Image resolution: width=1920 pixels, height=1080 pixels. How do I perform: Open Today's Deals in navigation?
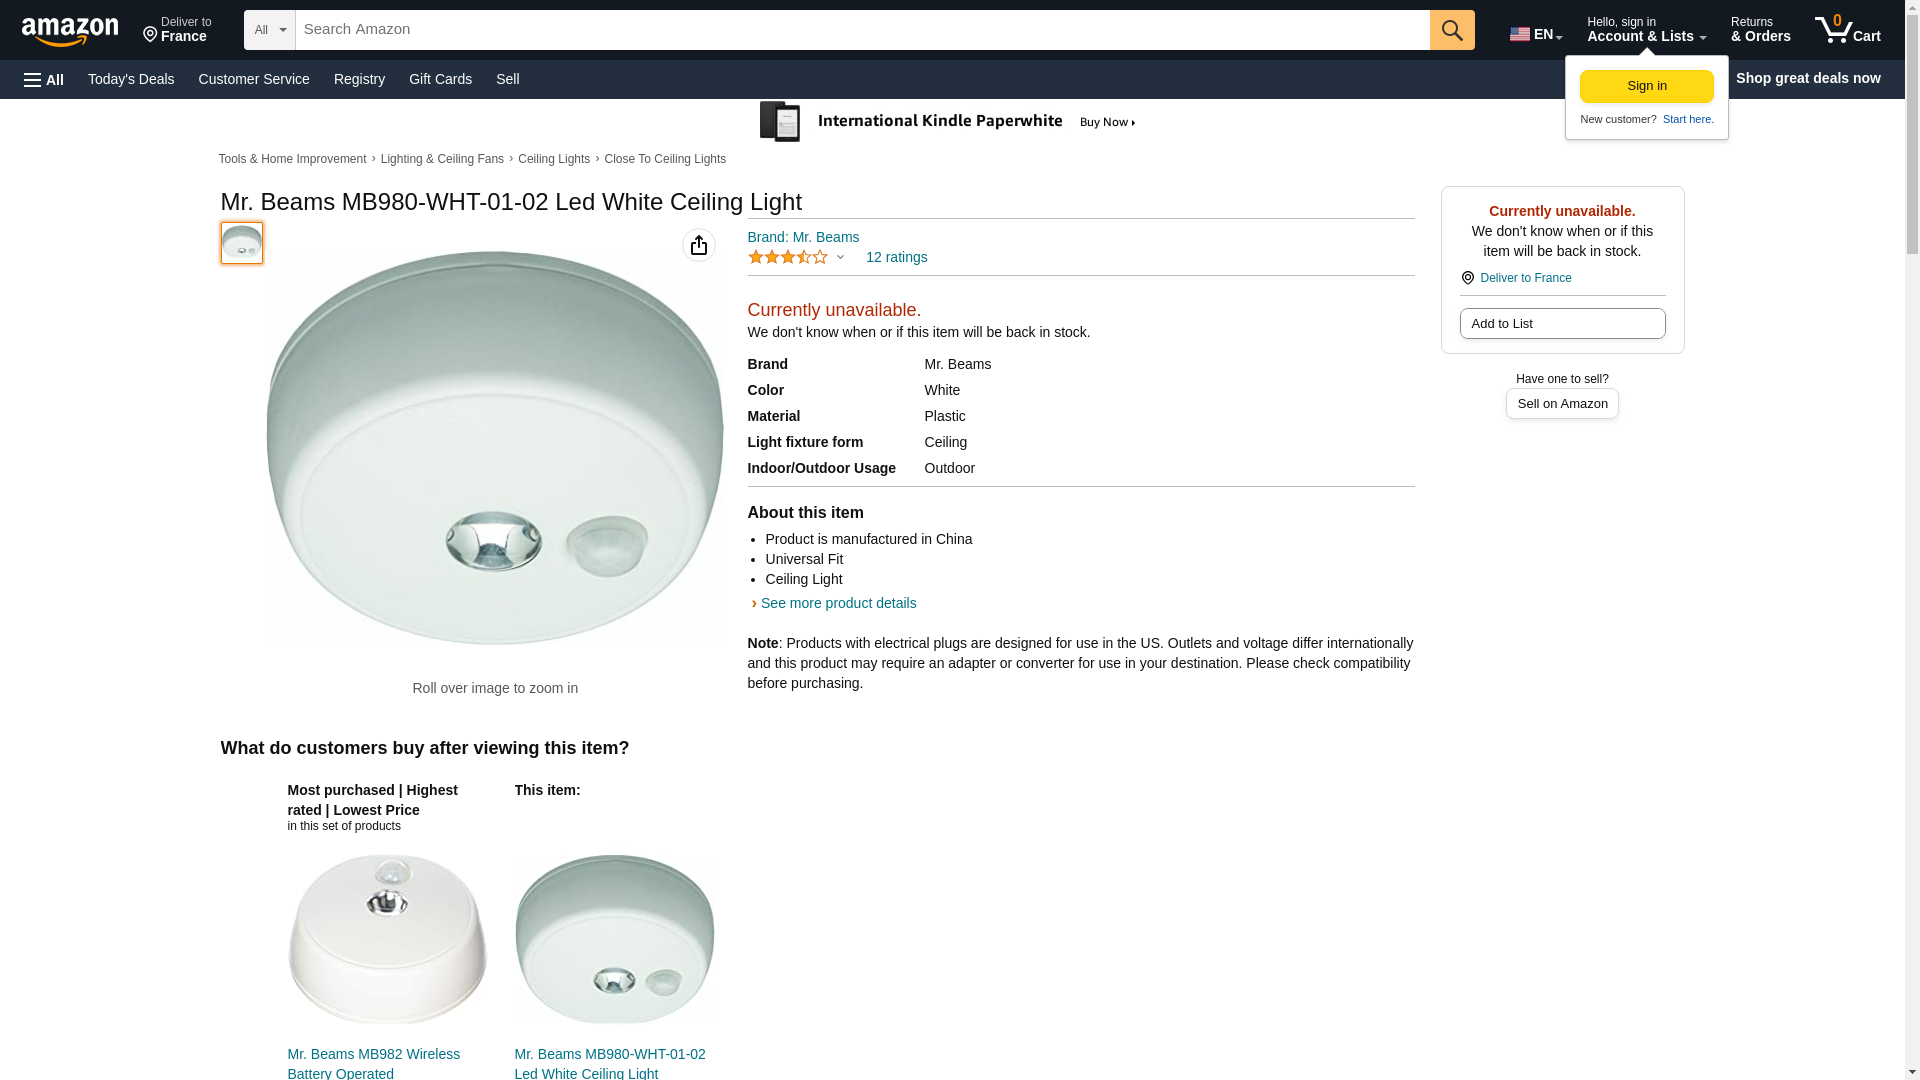point(131,79)
